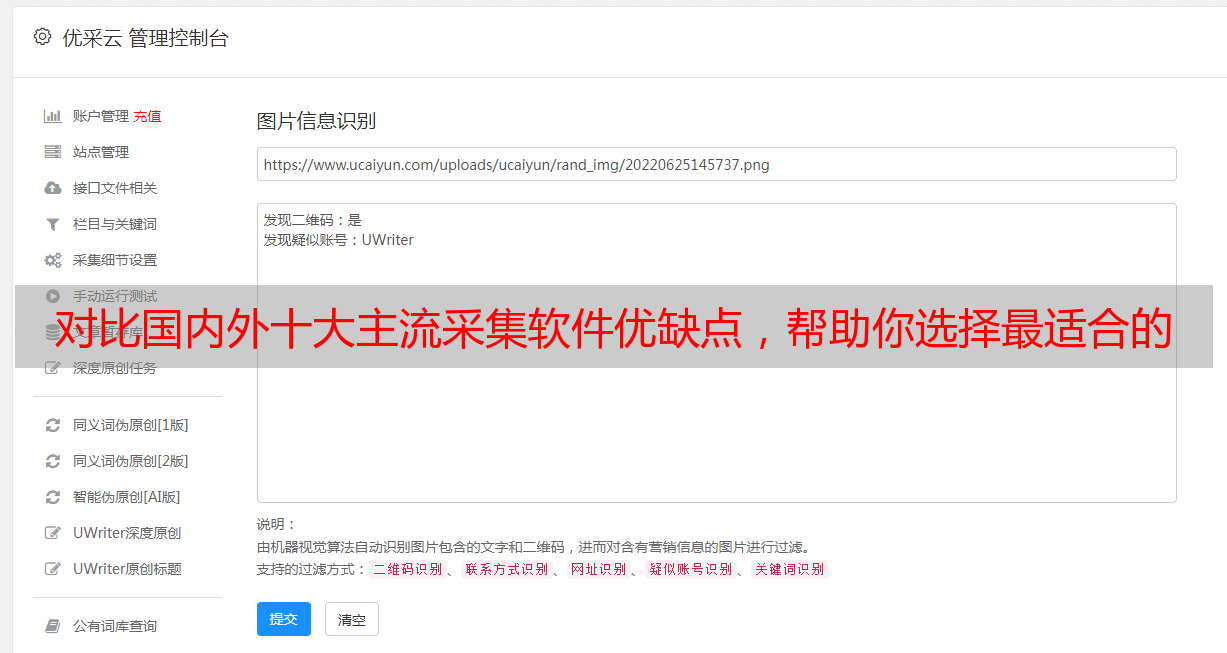Viewport: 1227px width, 653px height.
Task: Open 采集细节设置 page
Action: tap(115, 260)
